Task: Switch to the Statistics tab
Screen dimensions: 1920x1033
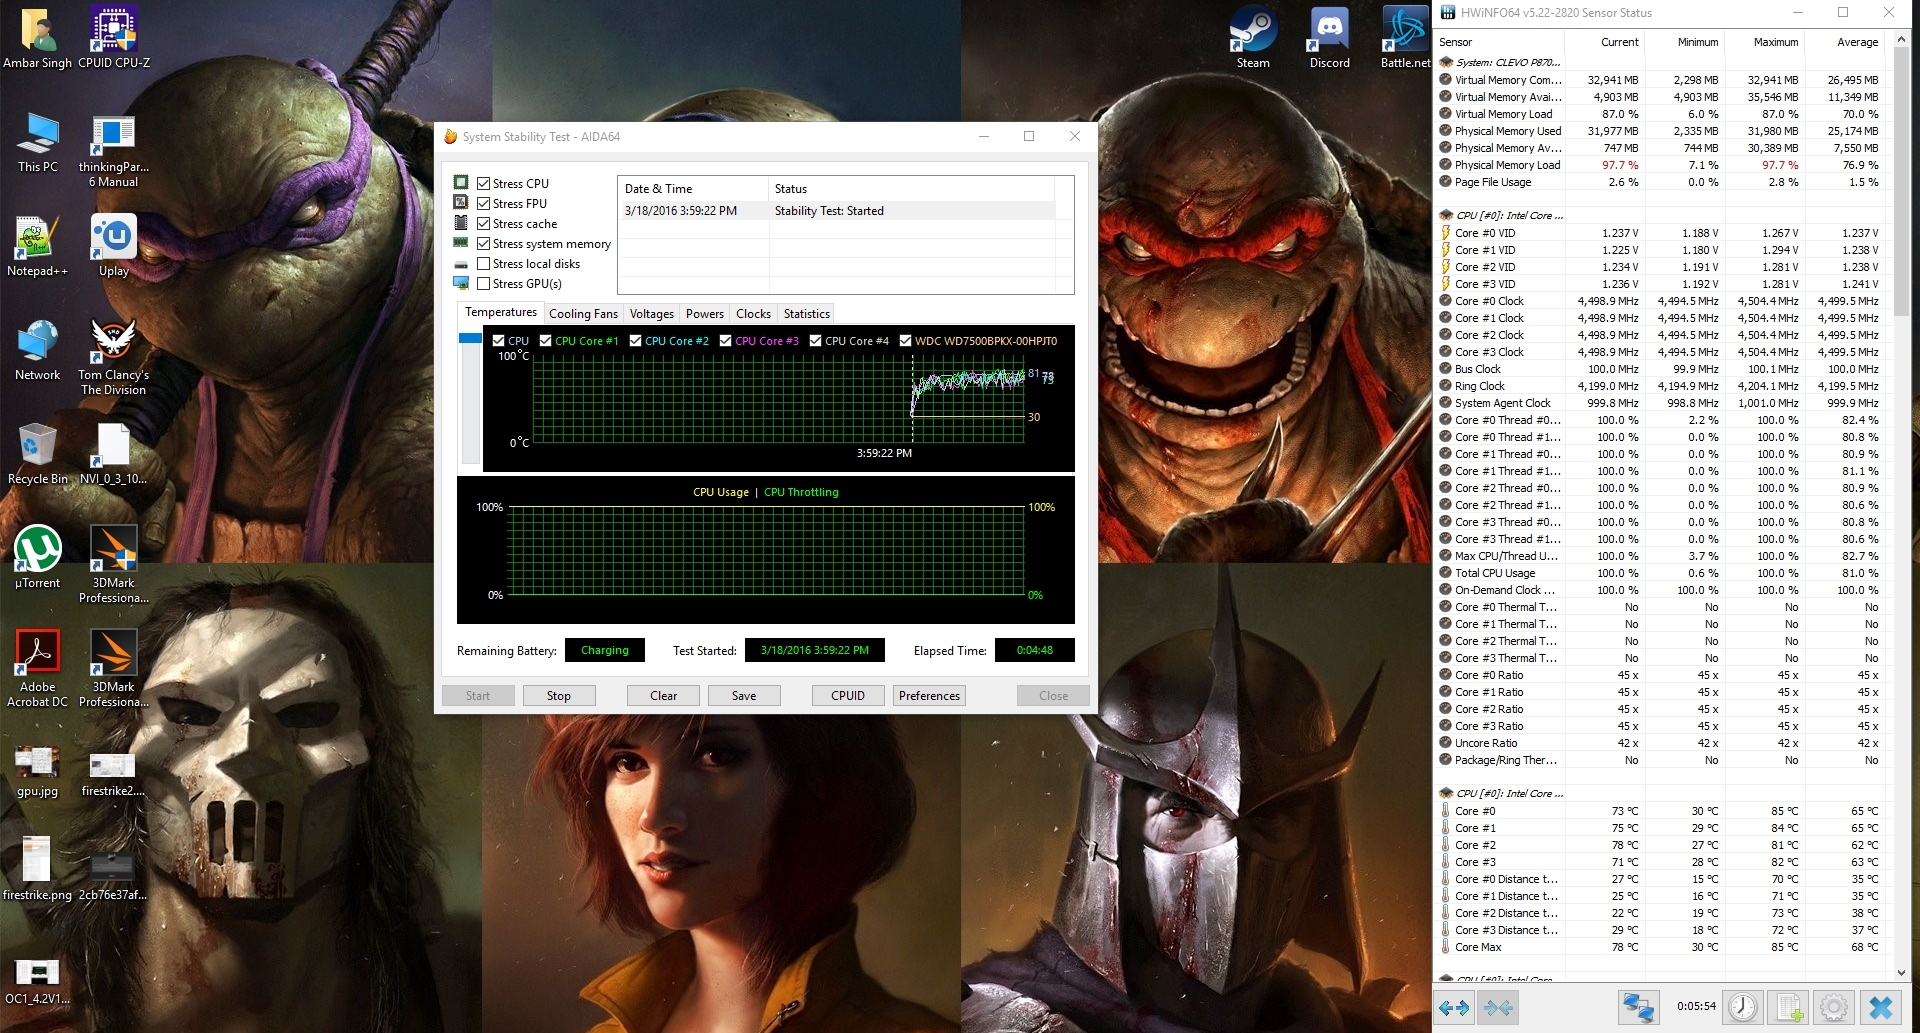Action: [x=807, y=314]
